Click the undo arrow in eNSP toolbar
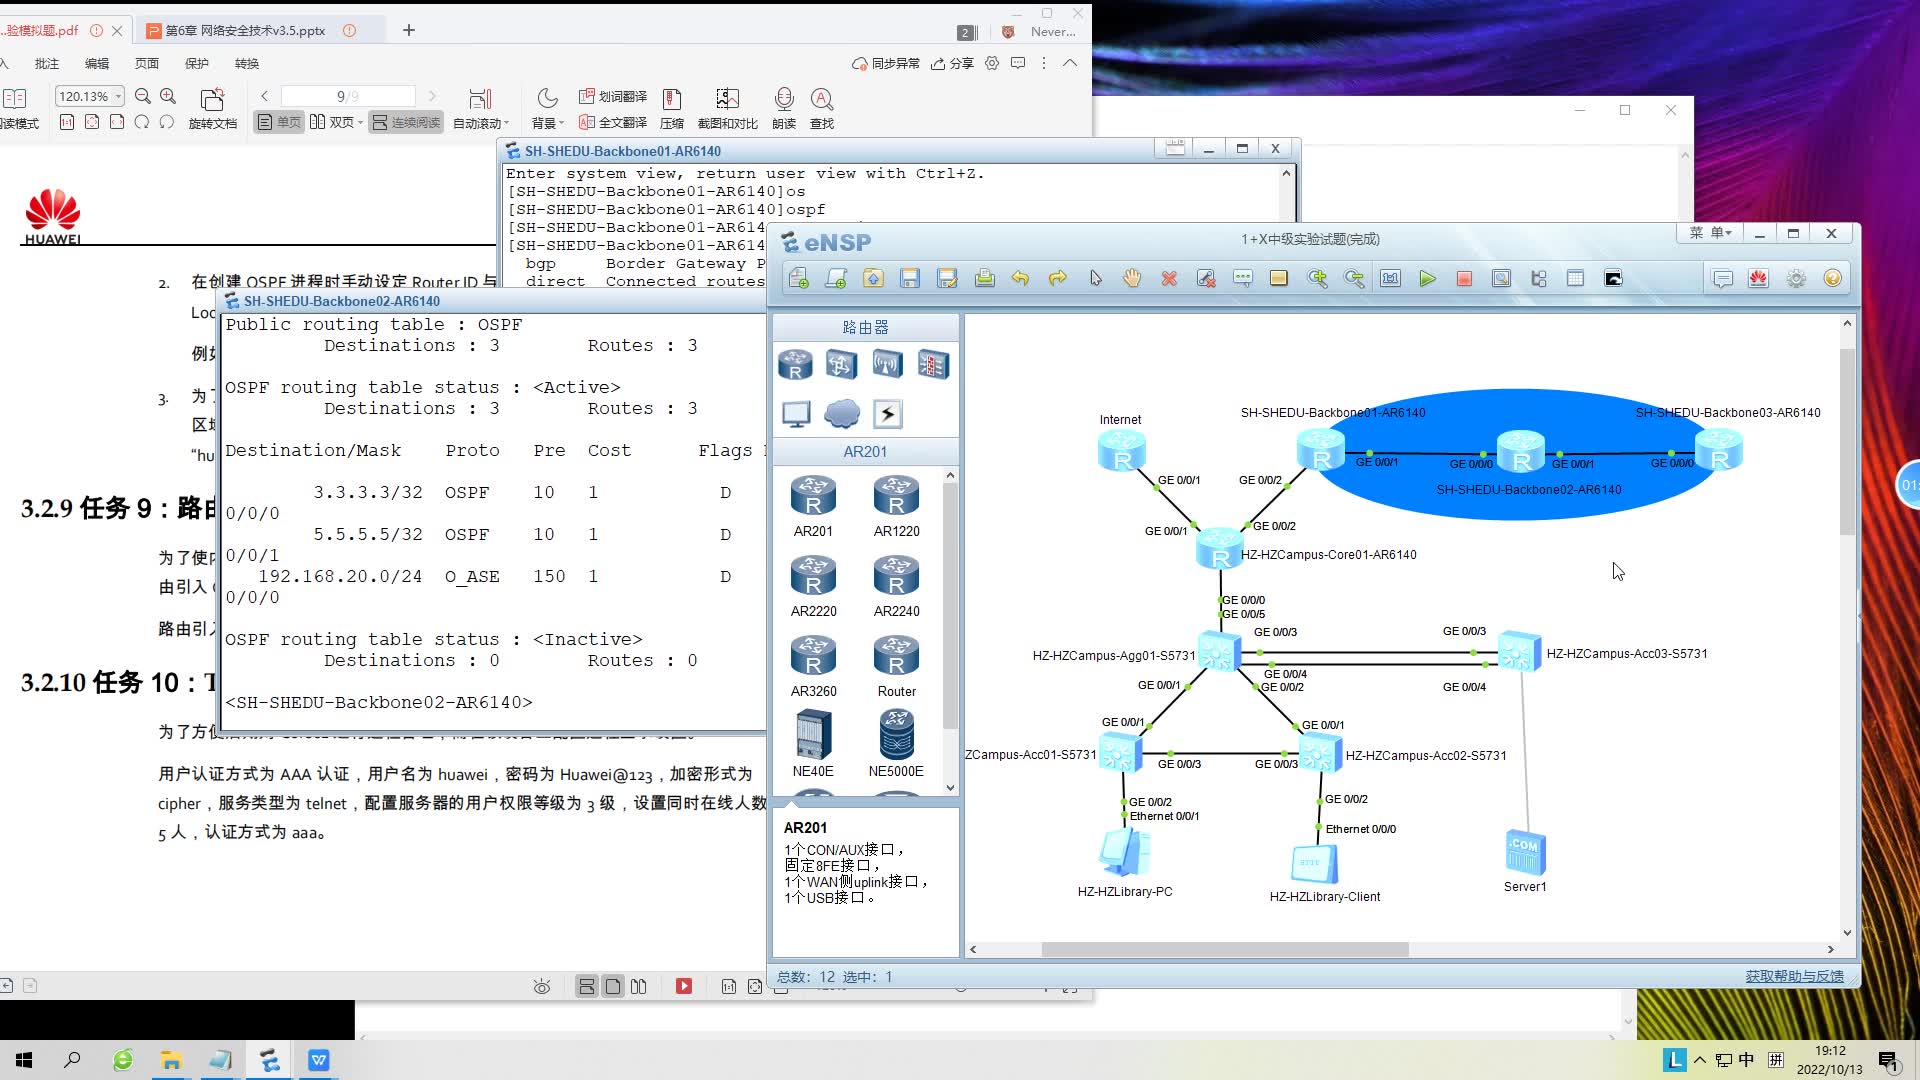This screenshot has width=1920, height=1080. [1020, 279]
